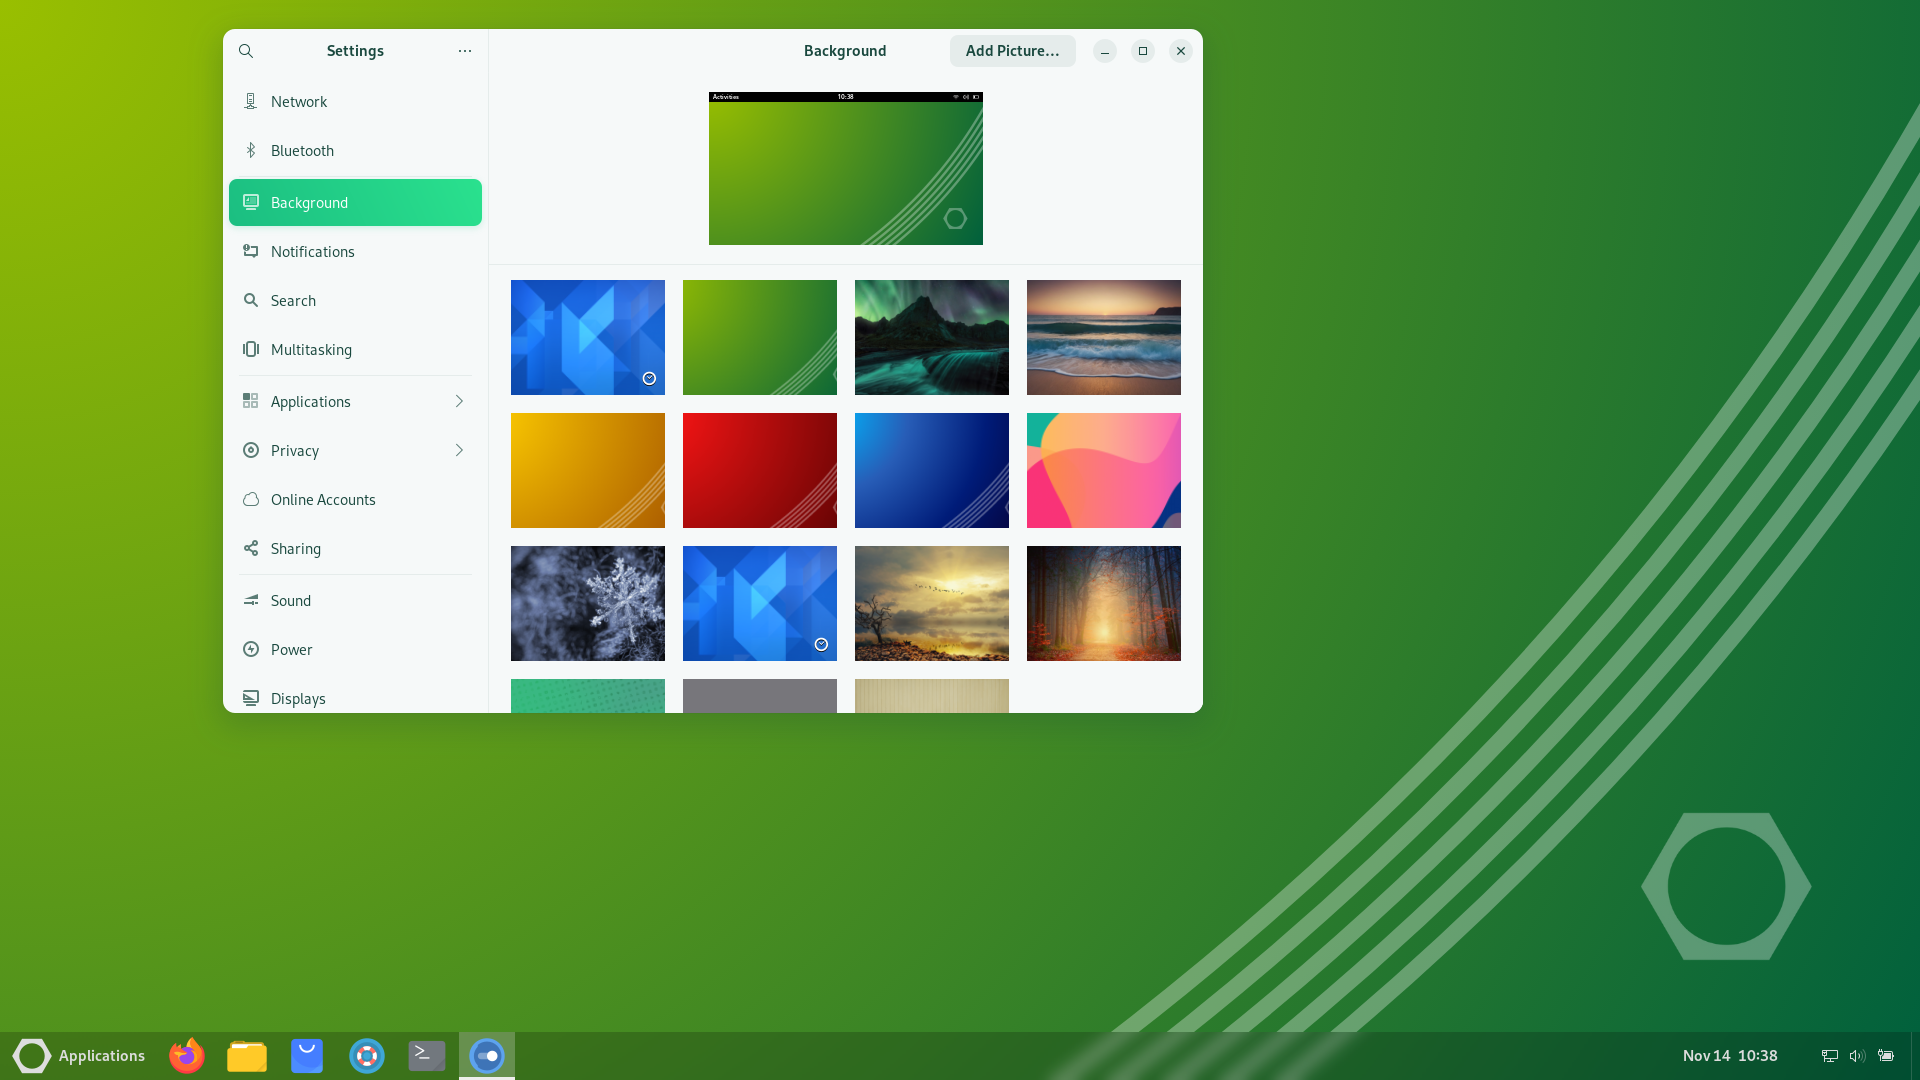This screenshot has width=1920, height=1080.
Task: Open the Help lifebuoy icon in taskbar
Action: [x=367, y=1056]
